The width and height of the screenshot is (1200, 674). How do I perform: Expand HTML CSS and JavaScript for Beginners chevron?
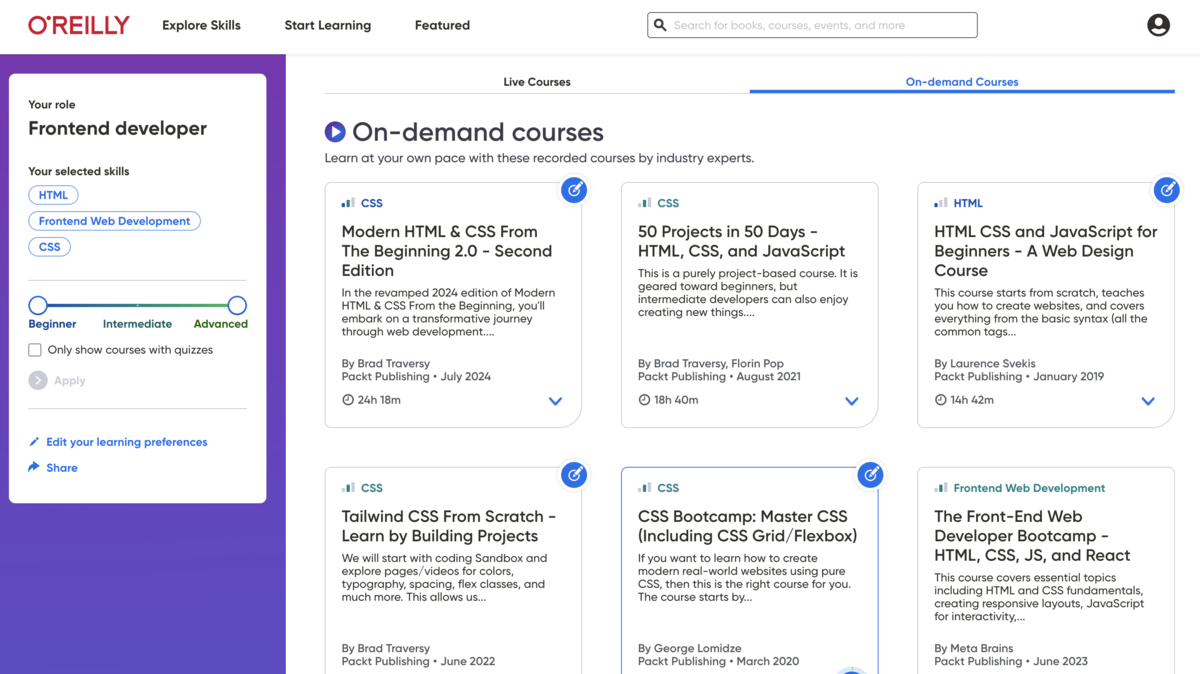pos(1148,401)
